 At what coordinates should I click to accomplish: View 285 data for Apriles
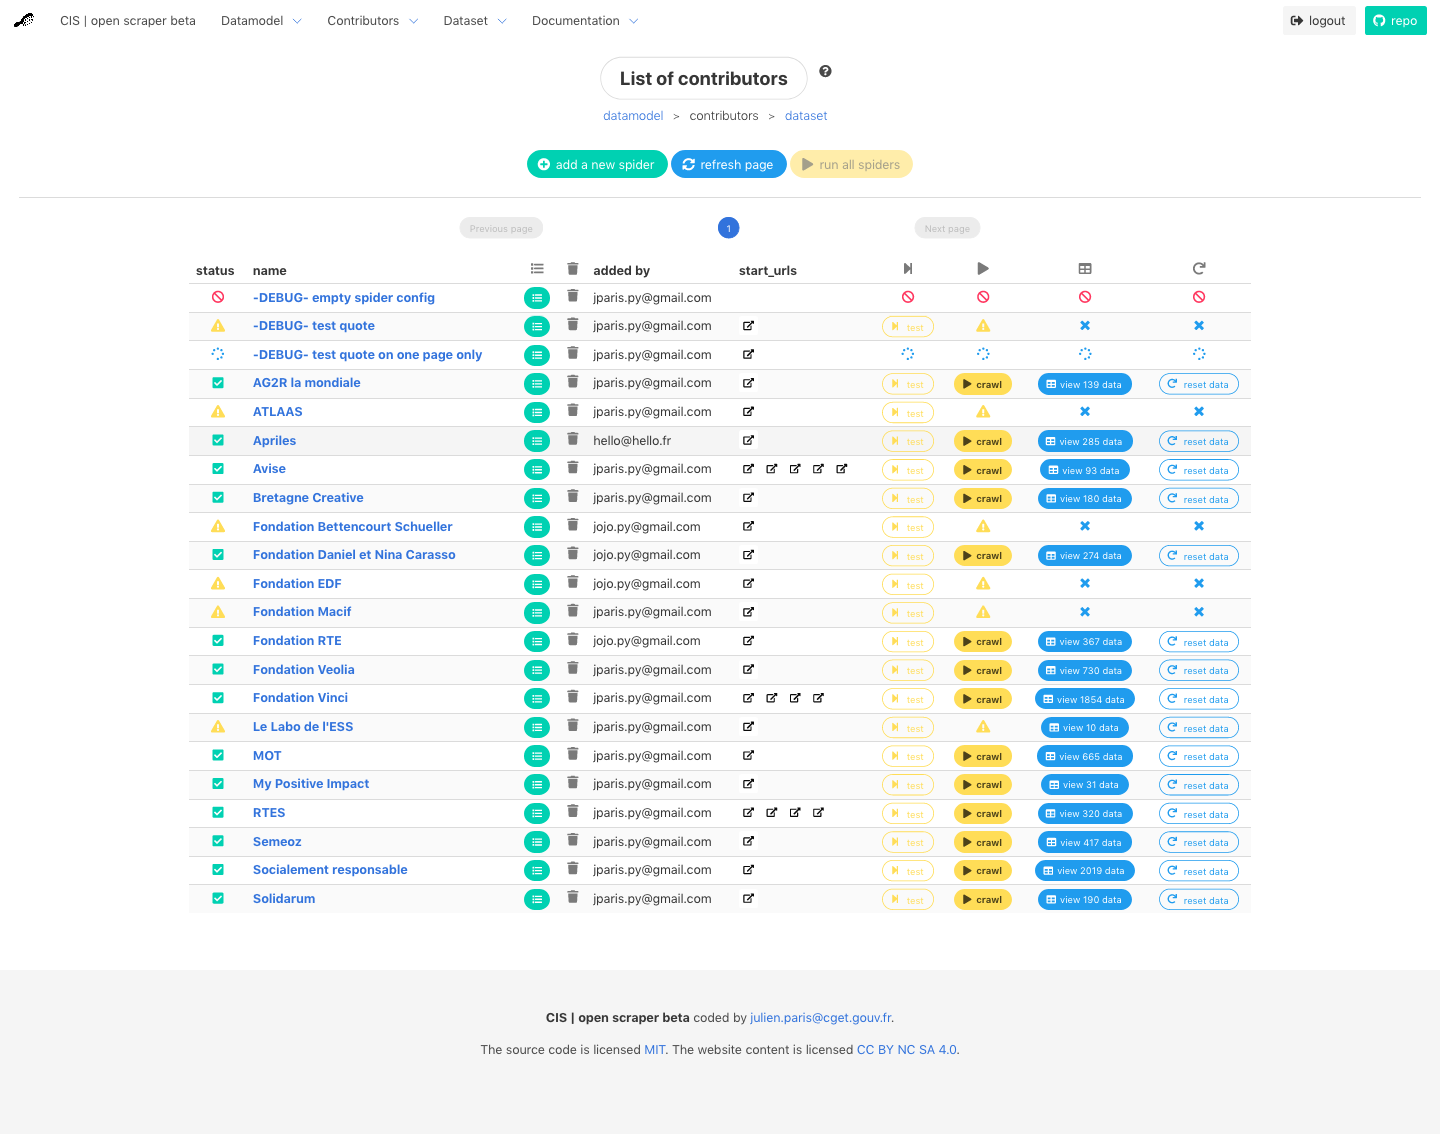pyautogui.click(x=1084, y=441)
